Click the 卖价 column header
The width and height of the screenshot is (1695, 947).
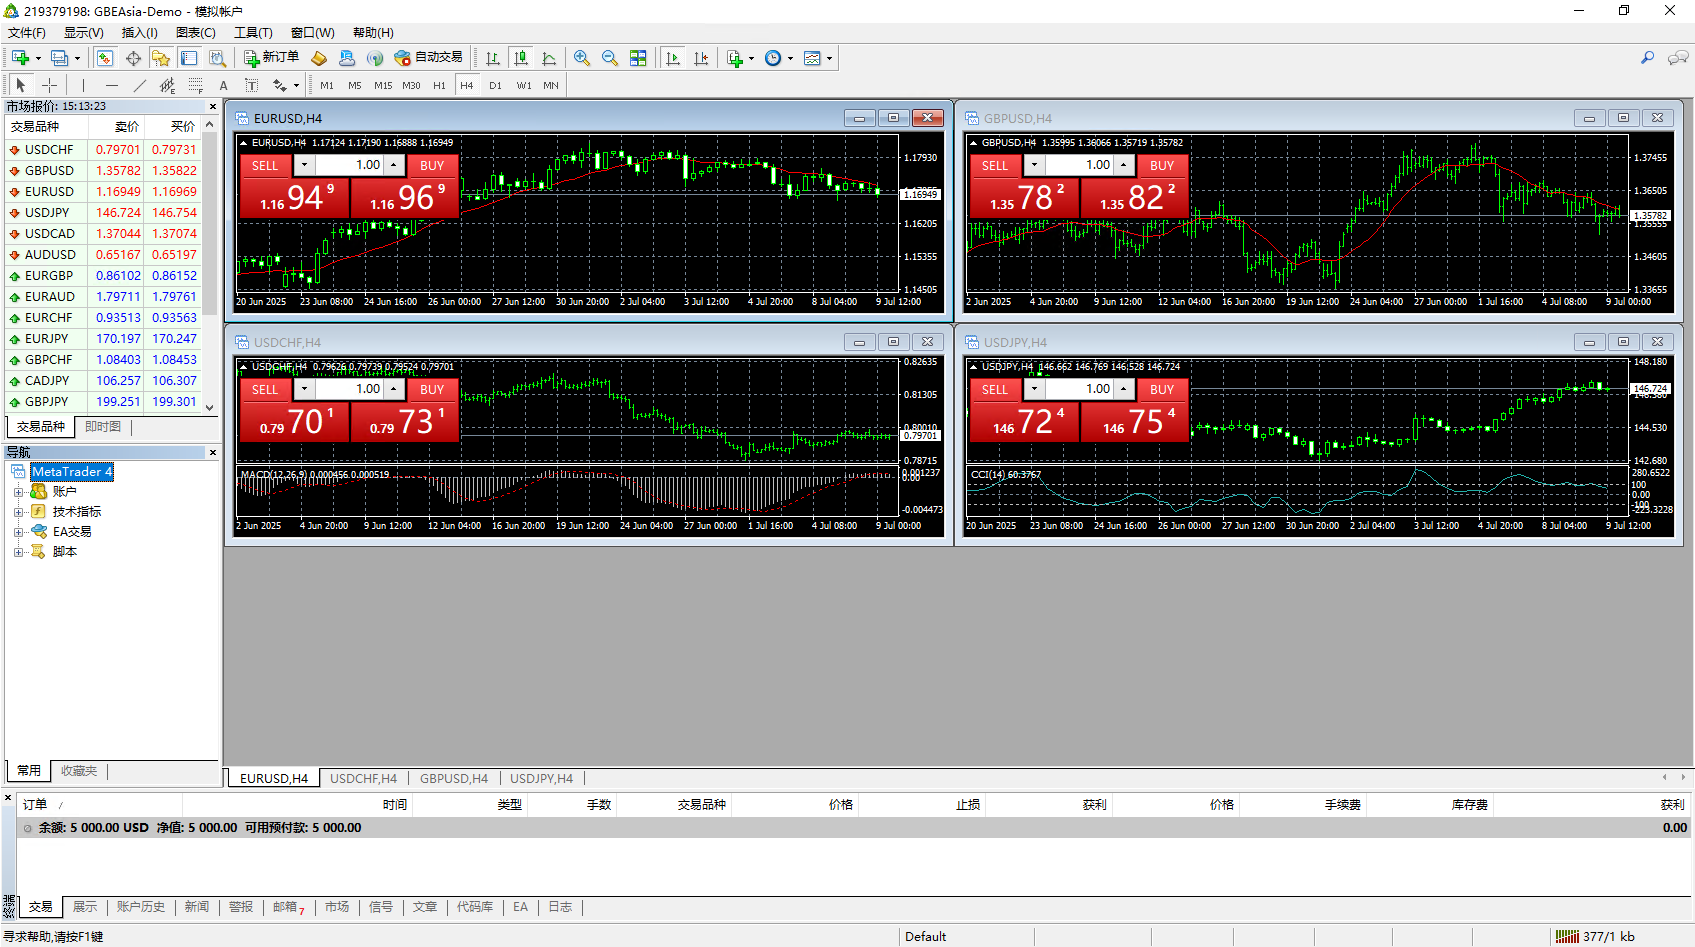(116, 127)
